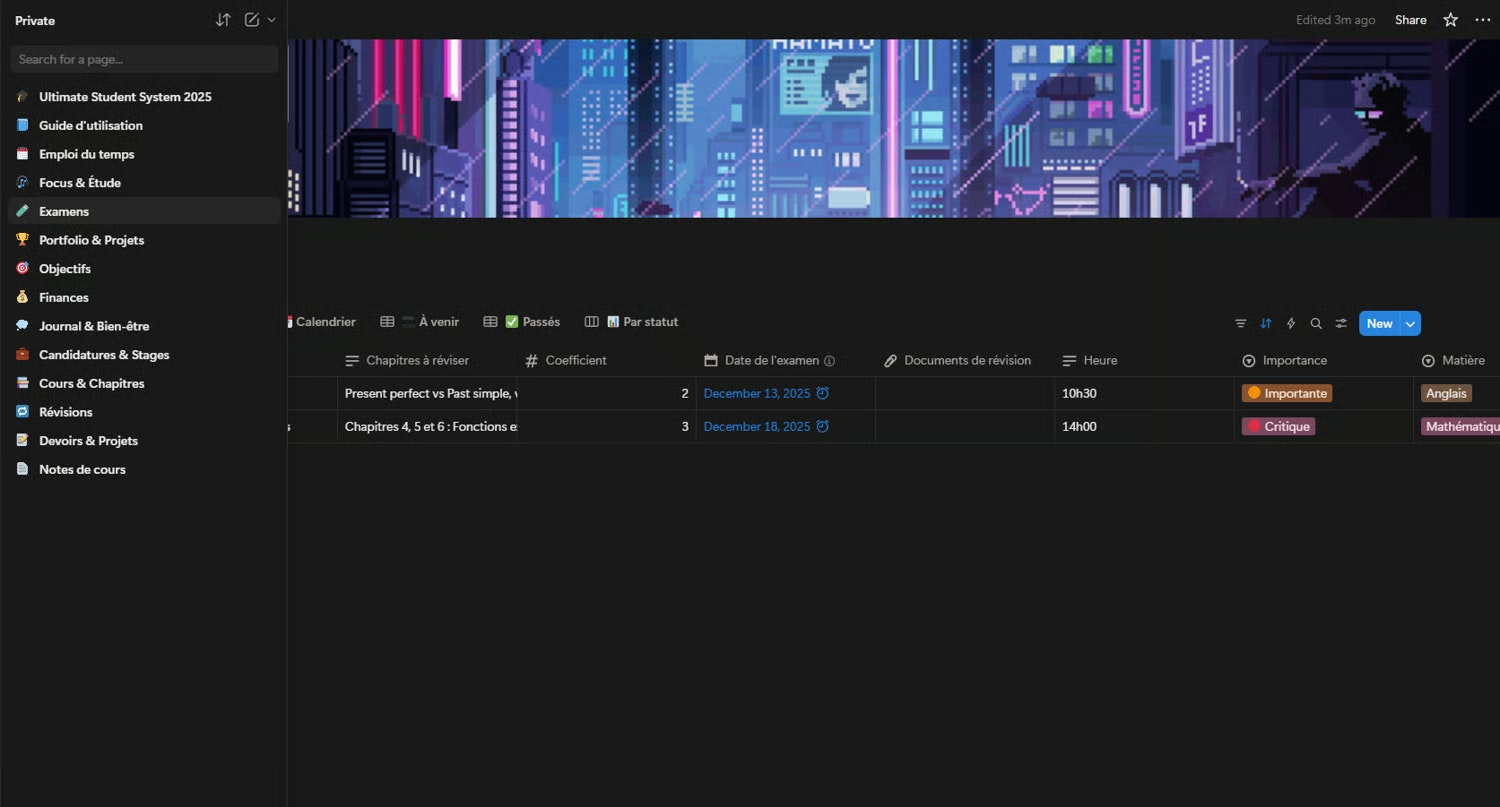Image resolution: width=1500 pixels, height=807 pixels.
Task: Click the refresh icon beside Révisions
Action: [x=22, y=412]
